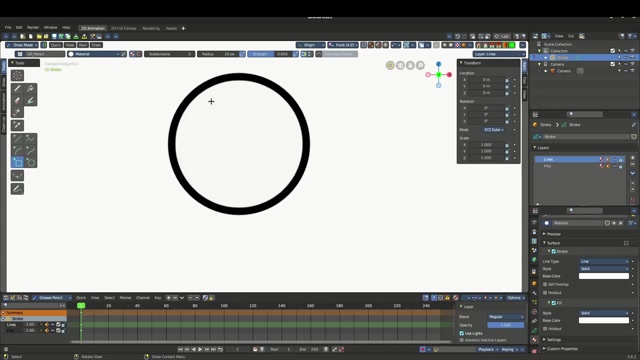Screen dimensions: 640x360
Task: Switch to the Rendering workspace tab
Action: 151,28
